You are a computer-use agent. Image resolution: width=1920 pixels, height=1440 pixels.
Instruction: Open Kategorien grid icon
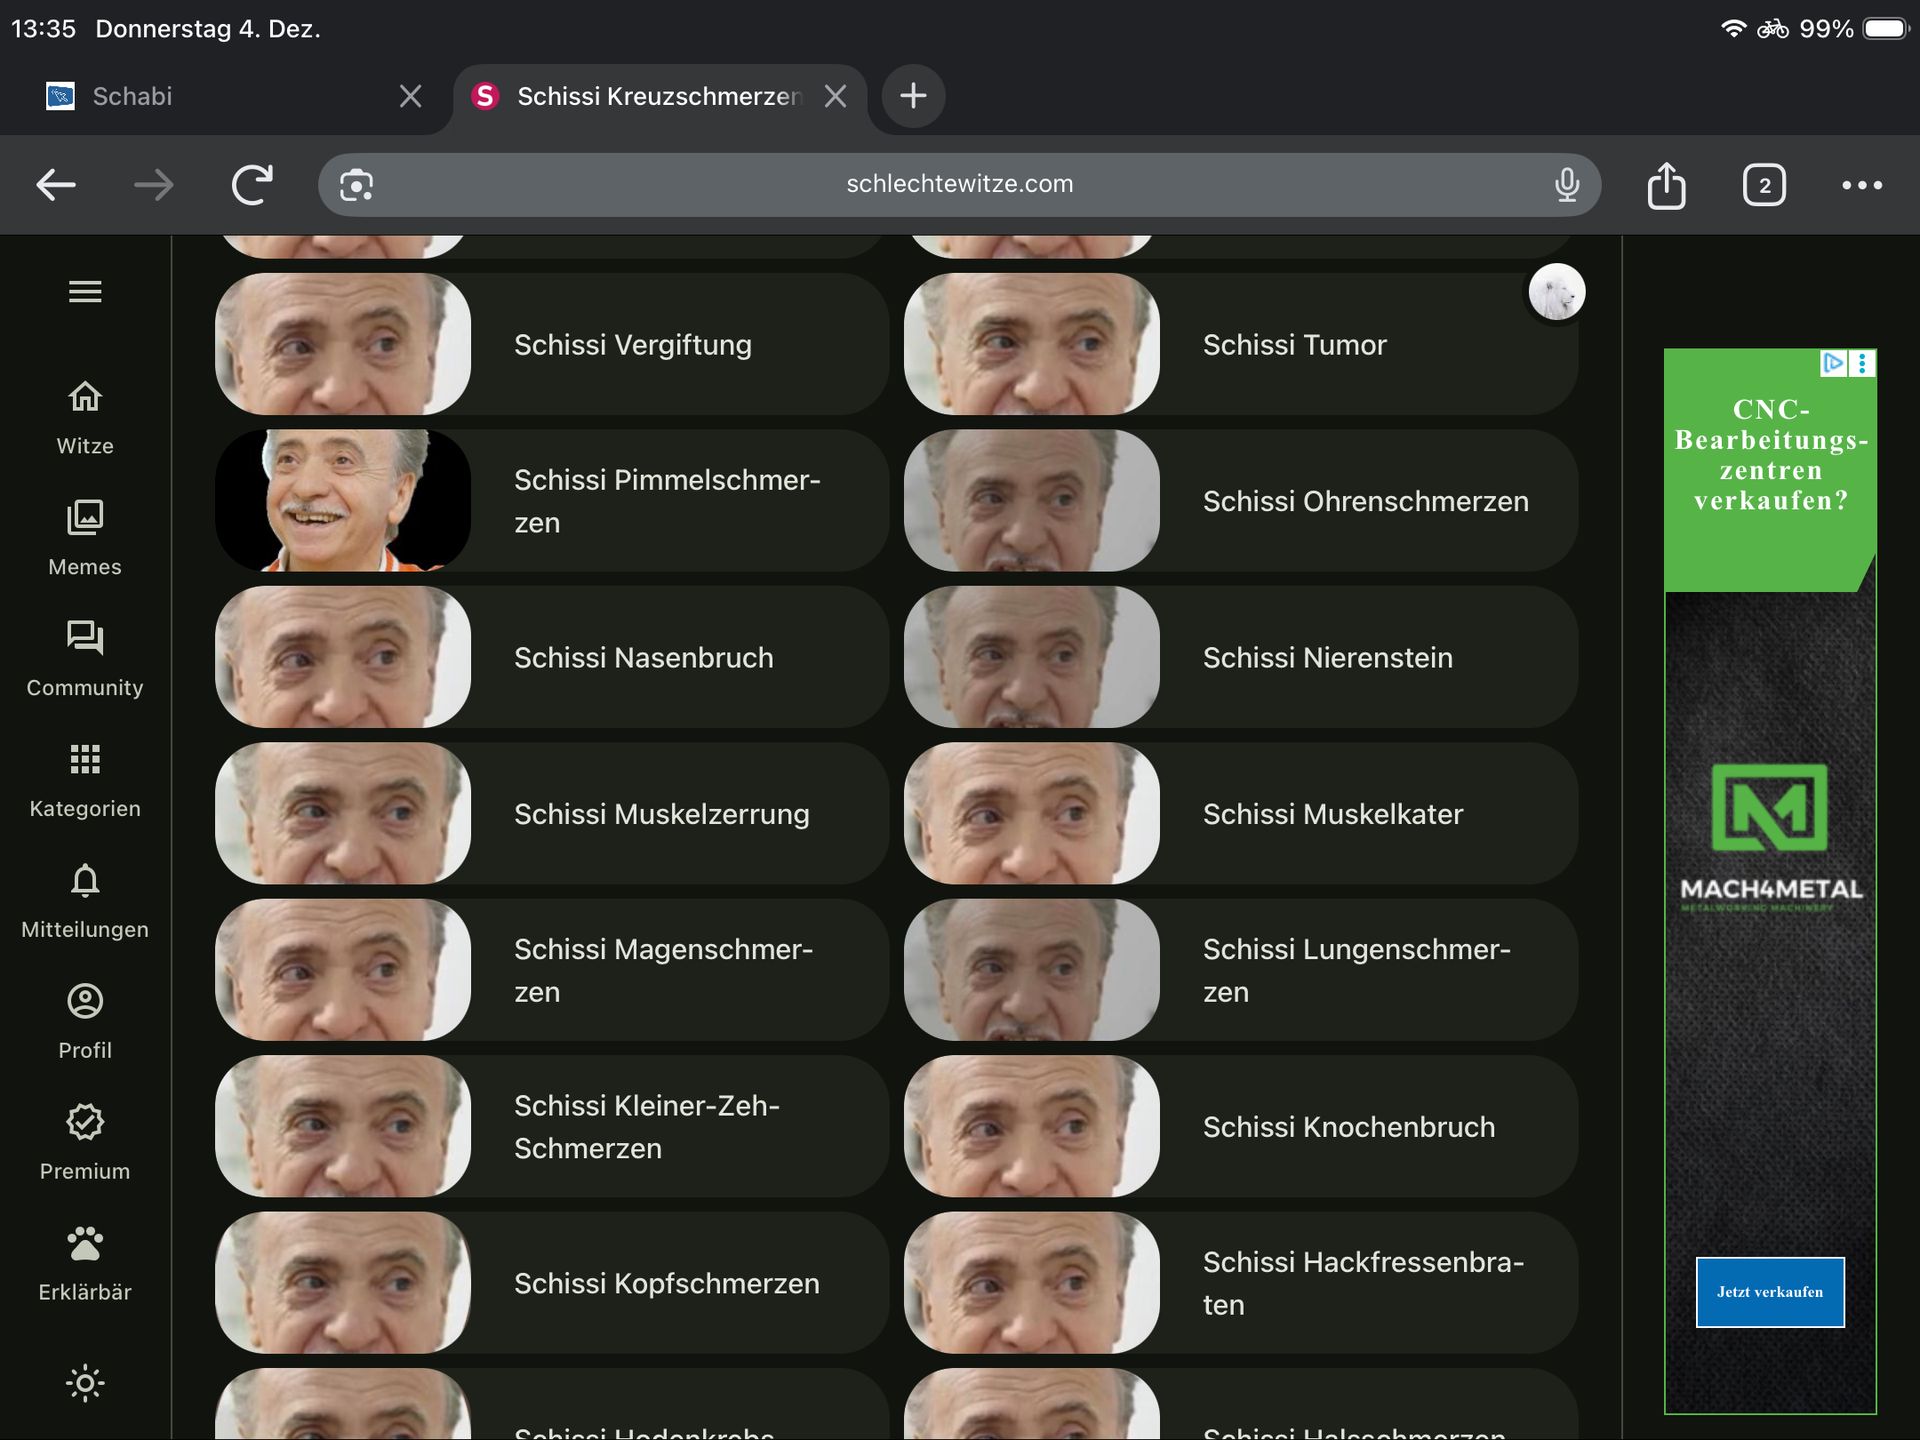pos(85,761)
